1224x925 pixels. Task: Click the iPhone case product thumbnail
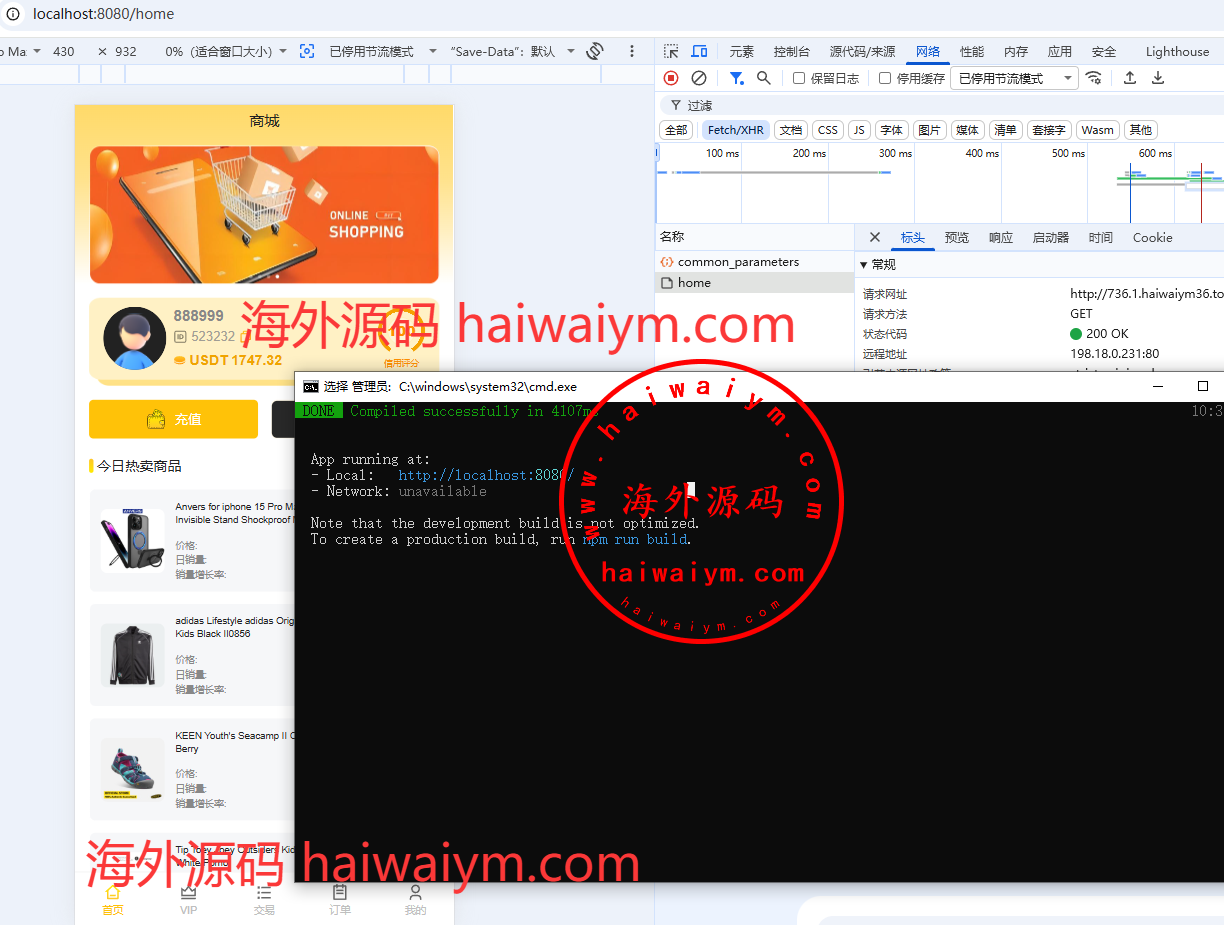tap(132, 540)
